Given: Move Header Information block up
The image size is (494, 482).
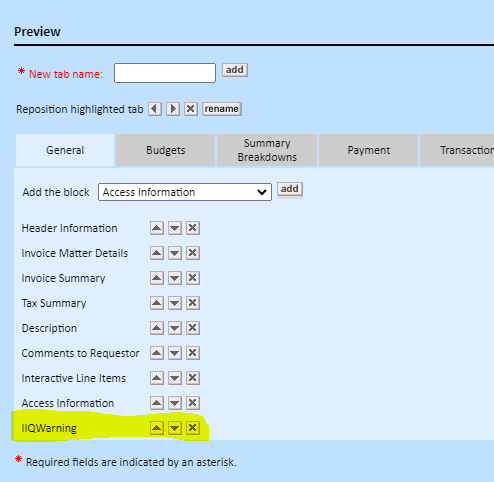Looking at the screenshot, I should [157, 228].
